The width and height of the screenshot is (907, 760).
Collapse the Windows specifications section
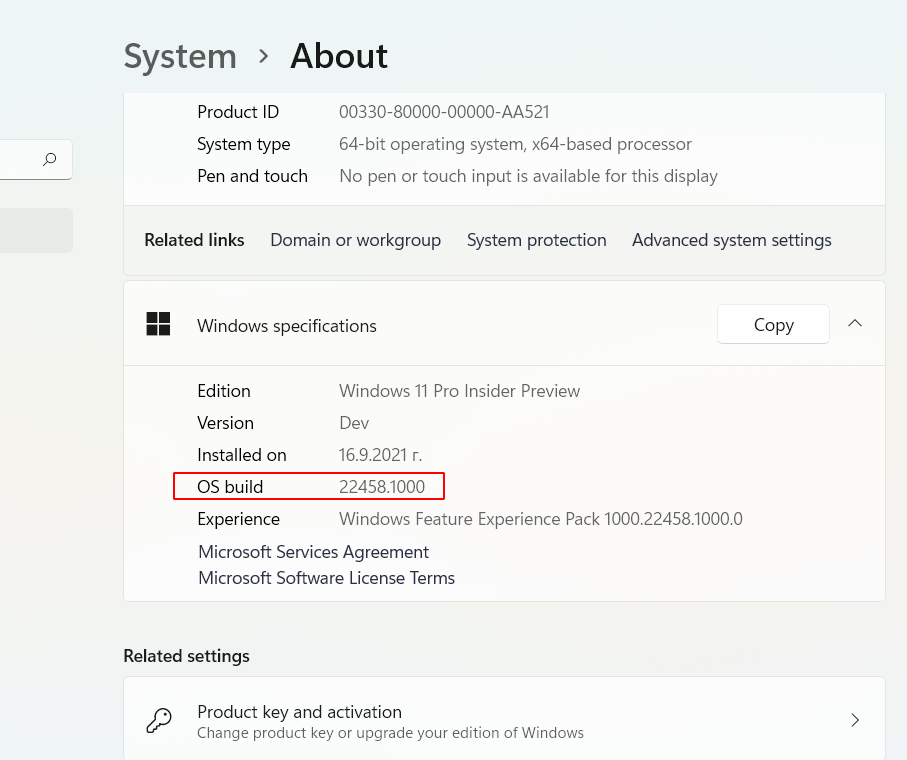click(x=855, y=324)
